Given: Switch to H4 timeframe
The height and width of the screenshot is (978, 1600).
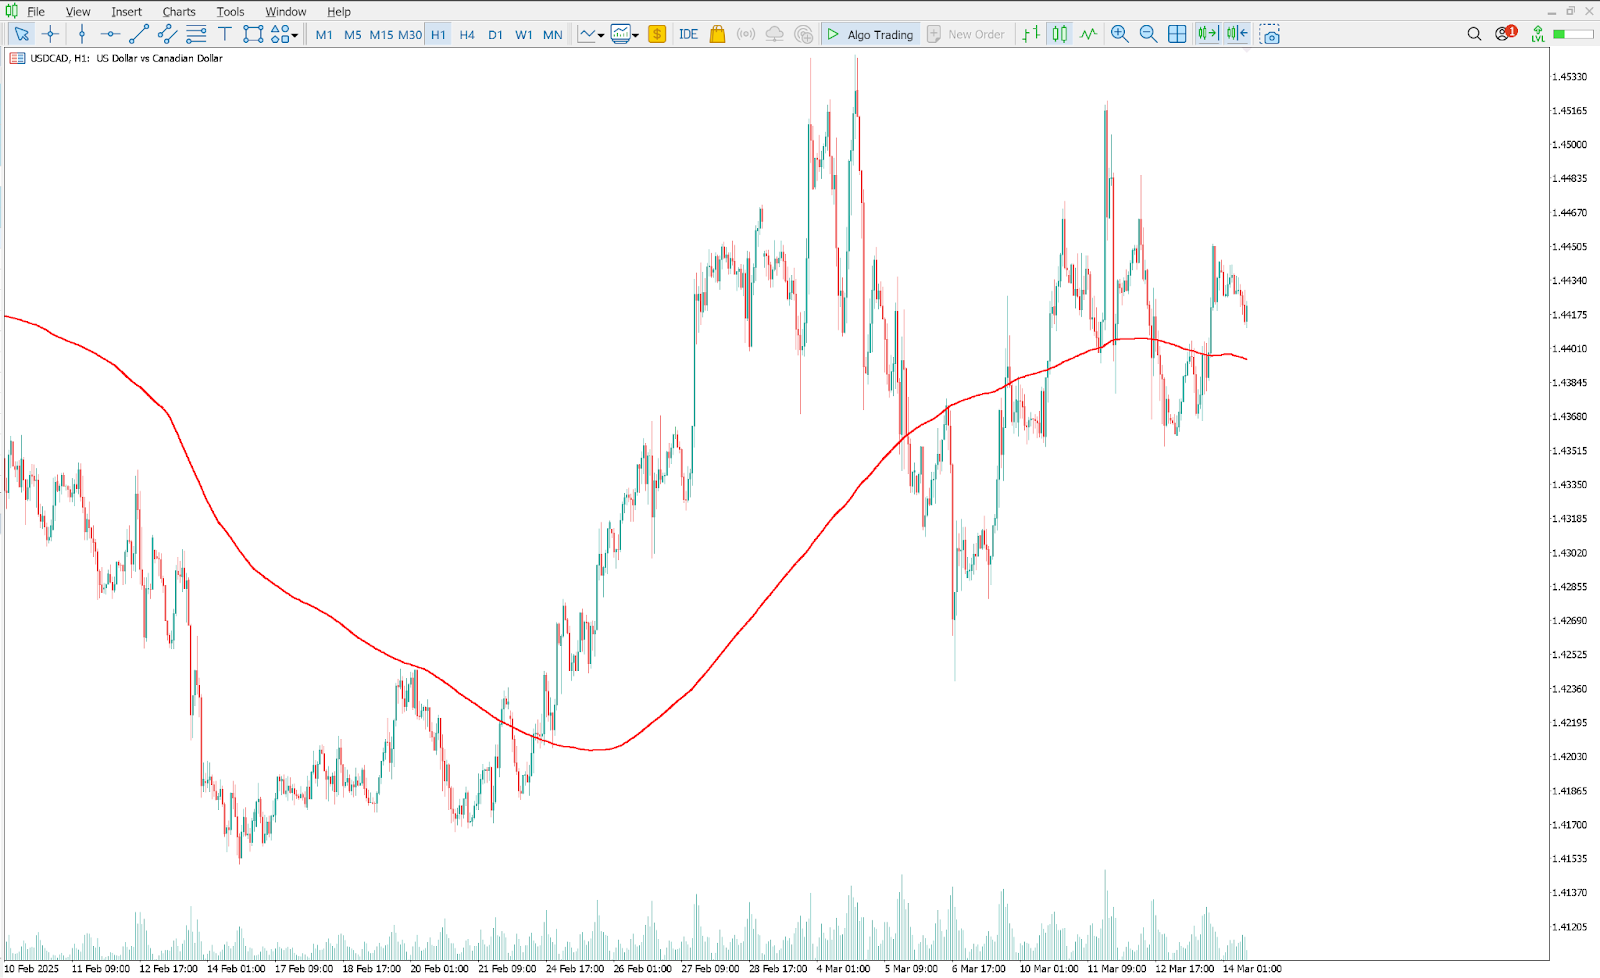Looking at the screenshot, I should tap(467, 34).
